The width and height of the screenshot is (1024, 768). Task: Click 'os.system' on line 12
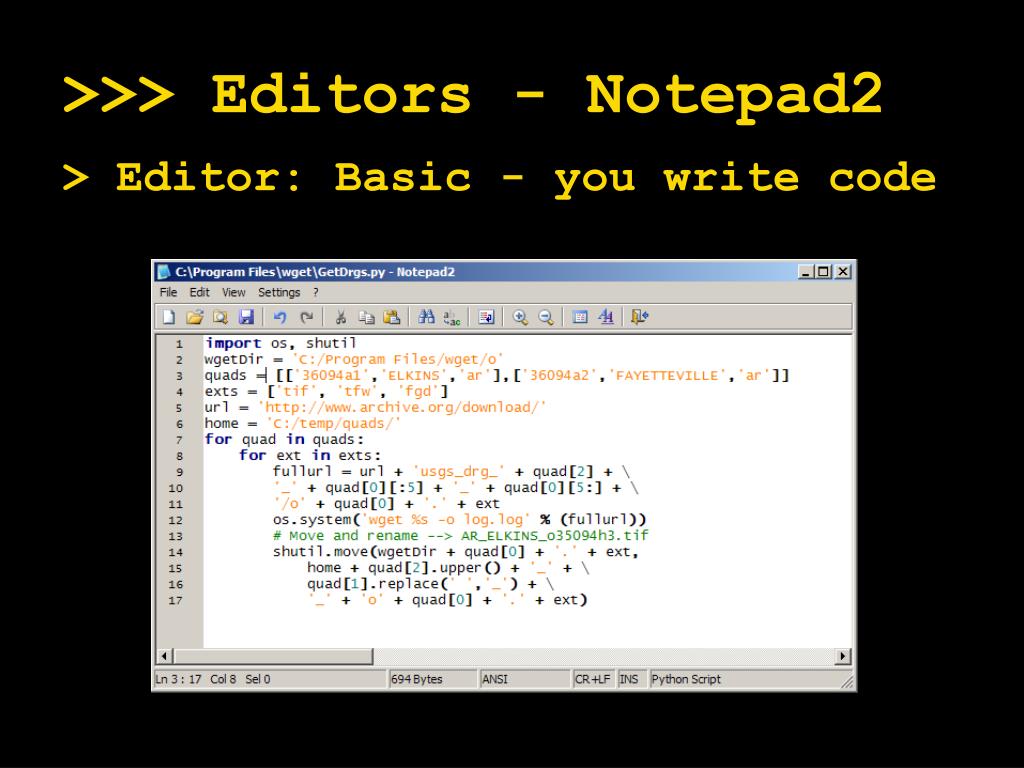pos(312,520)
